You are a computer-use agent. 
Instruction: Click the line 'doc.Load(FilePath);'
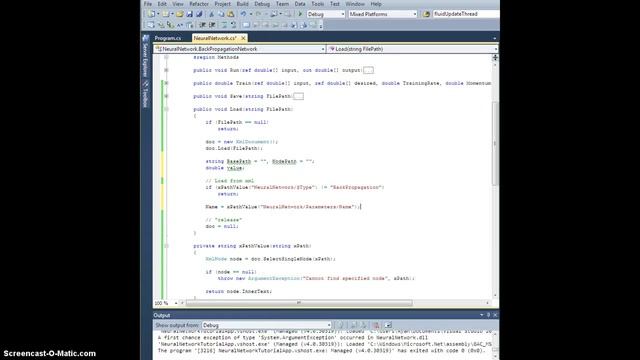click(234, 148)
